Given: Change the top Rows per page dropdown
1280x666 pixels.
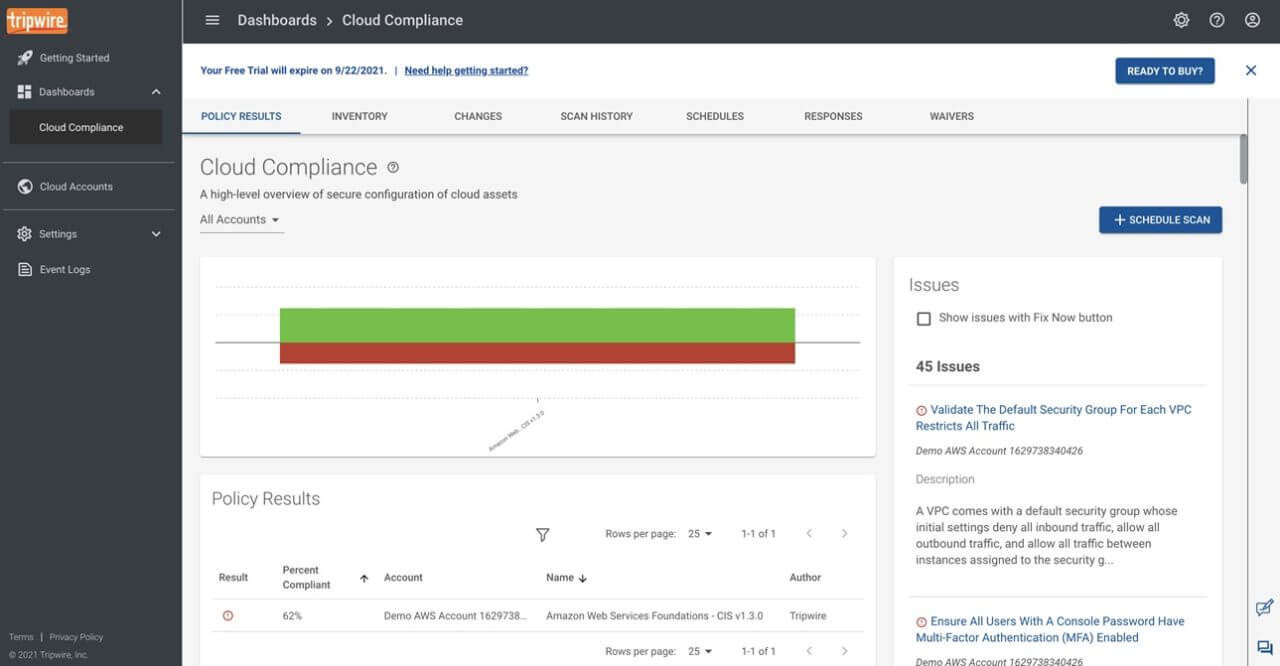Looking at the screenshot, I should pyautogui.click(x=700, y=534).
